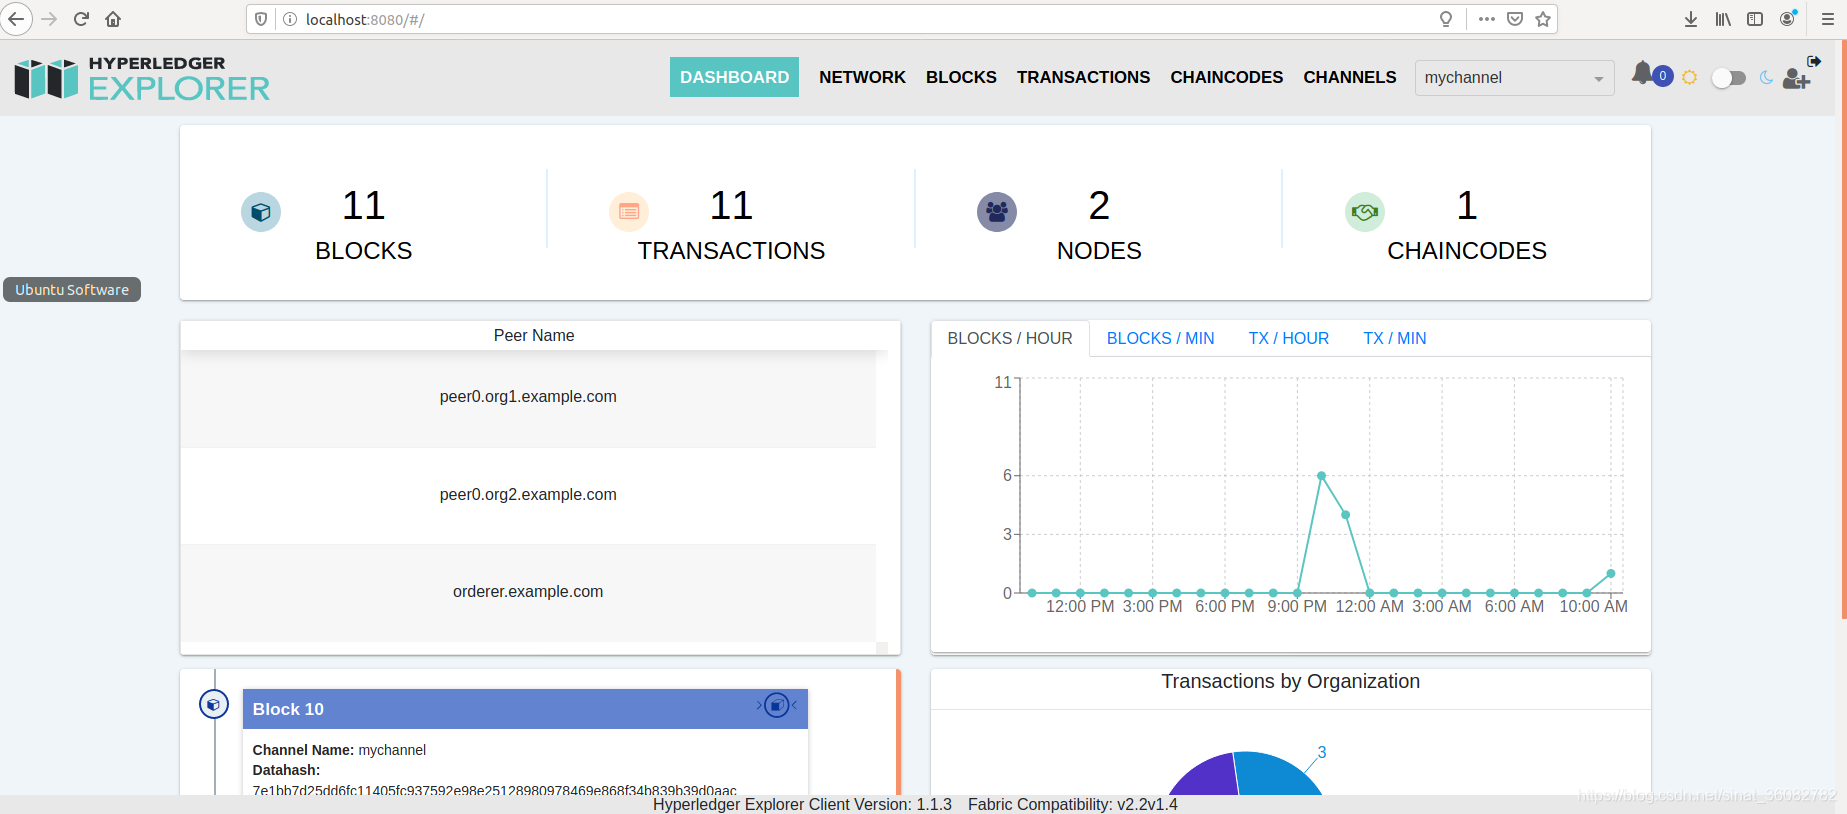The height and width of the screenshot is (814, 1847).
Task: Click the timeline cube marker for Block 10
Action: click(213, 705)
